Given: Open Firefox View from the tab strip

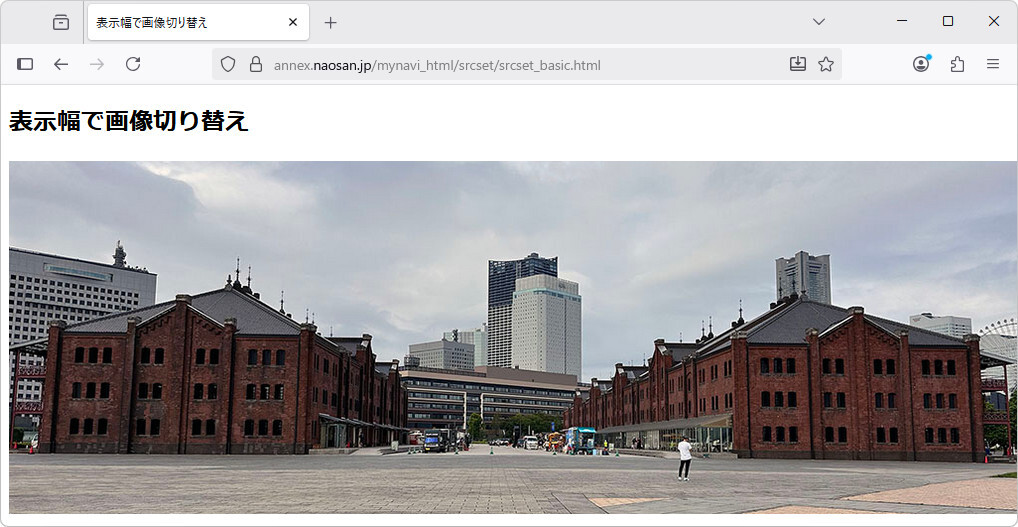Looking at the screenshot, I should point(61,22).
